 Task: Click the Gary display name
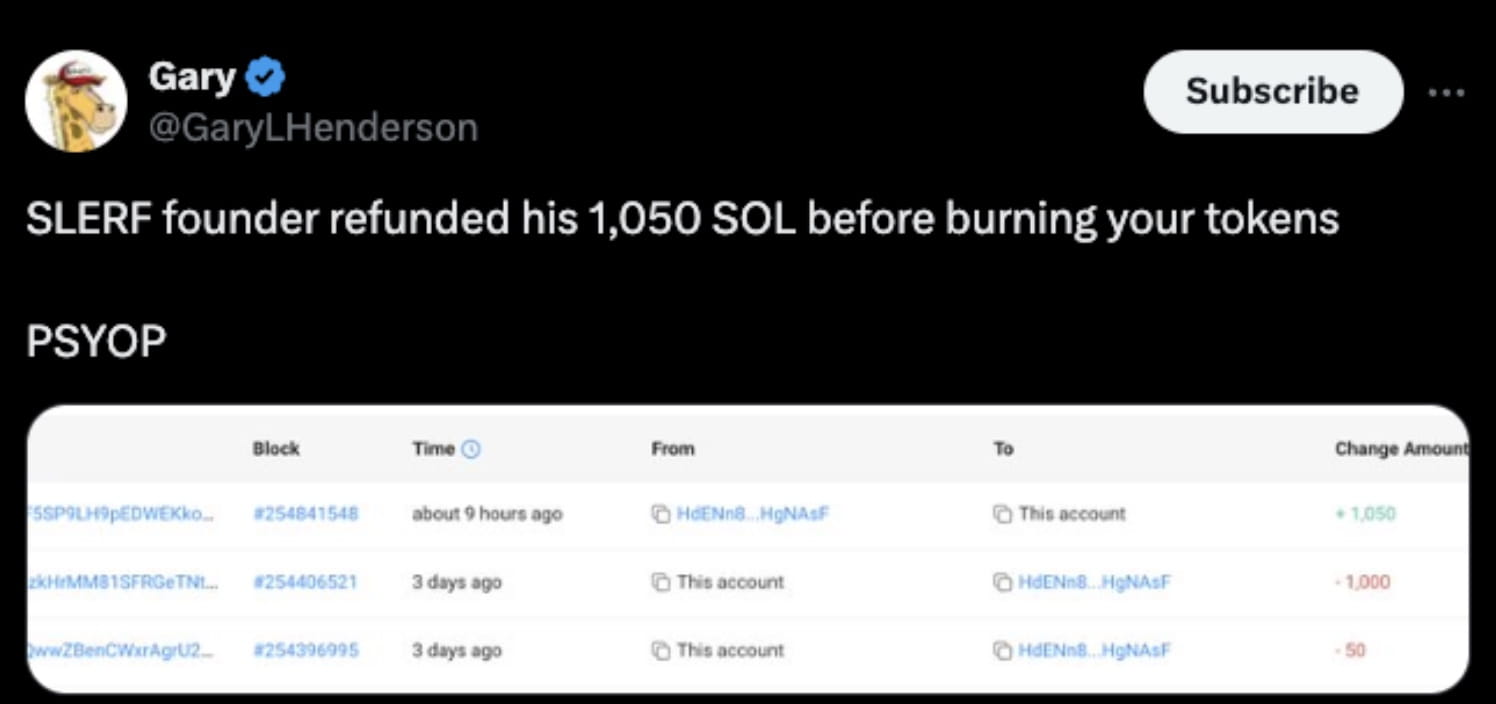(x=192, y=77)
